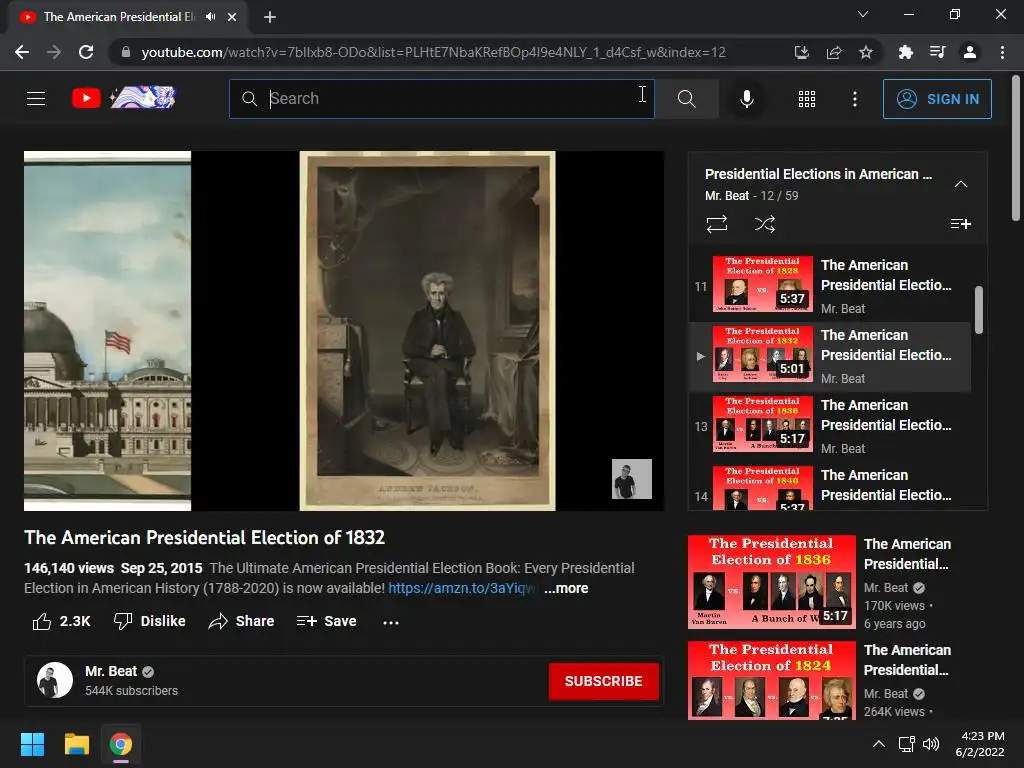The width and height of the screenshot is (1024, 768).
Task: Expand description with ...more
Action: [566, 588]
